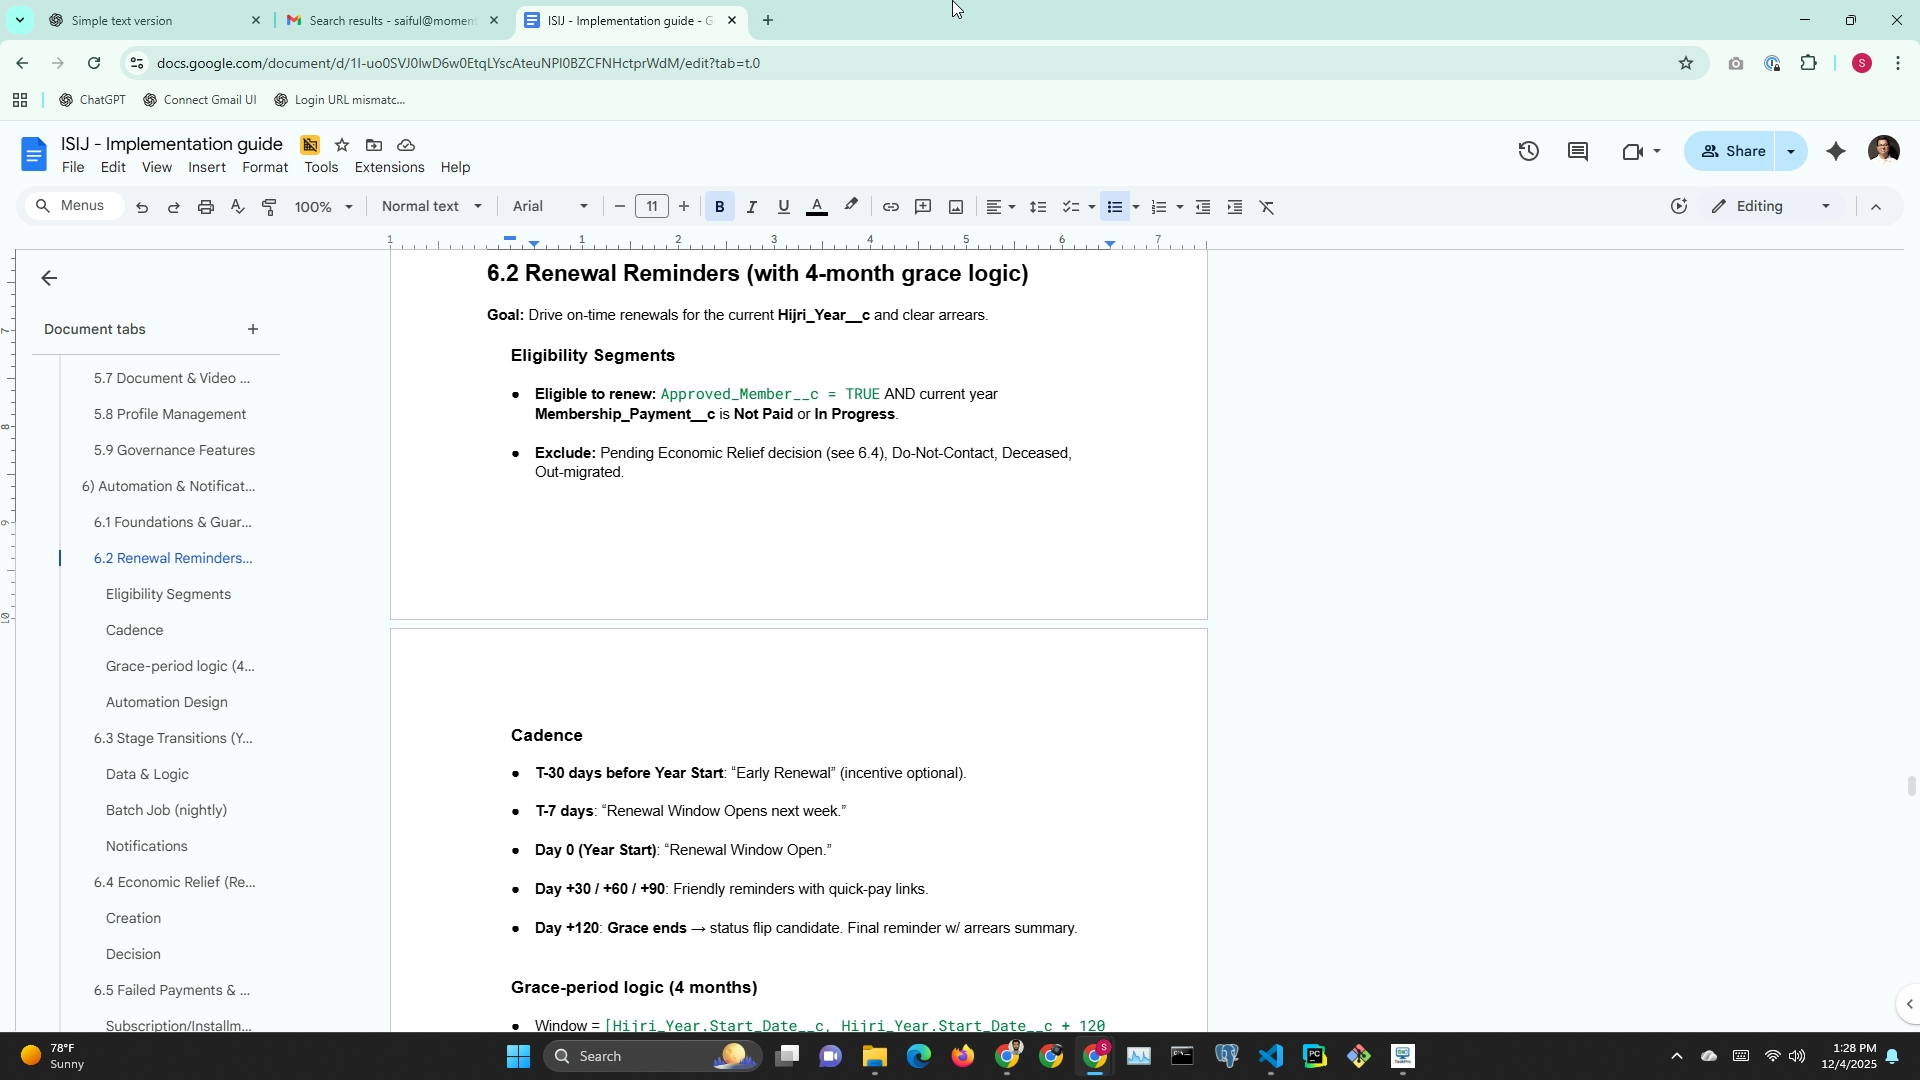Image resolution: width=1920 pixels, height=1080 pixels.
Task: Toggle bold formatting button
Action: tap(719, 207)
